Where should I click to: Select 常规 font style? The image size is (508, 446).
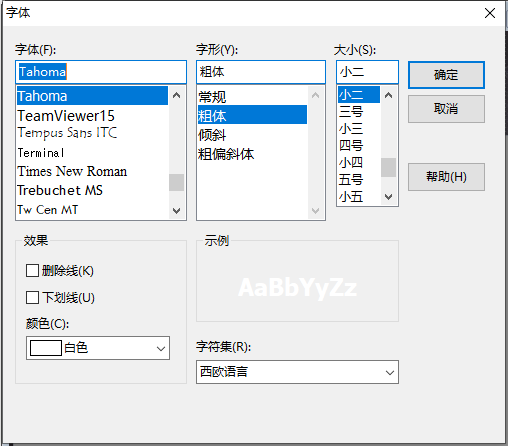(252, 97)
